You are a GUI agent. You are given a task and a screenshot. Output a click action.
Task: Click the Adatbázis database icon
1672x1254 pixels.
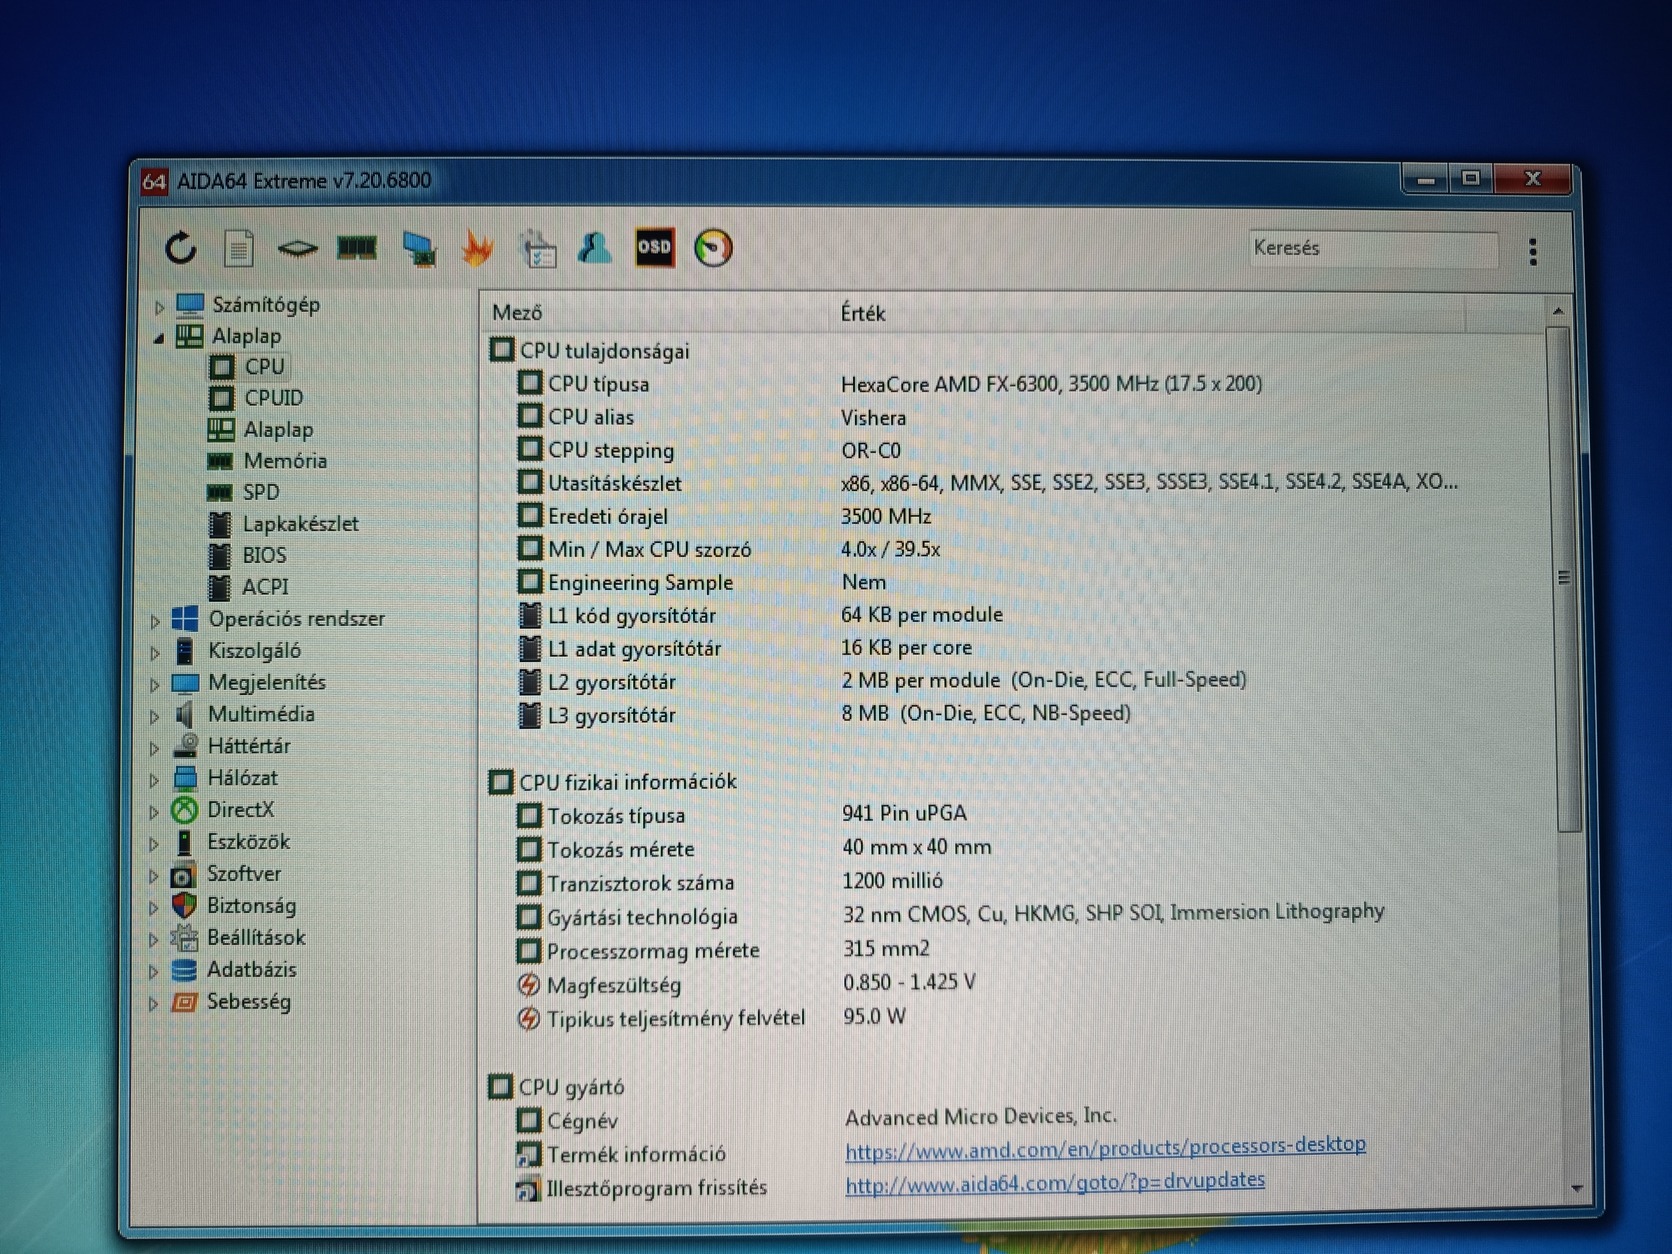click(183, 970)
